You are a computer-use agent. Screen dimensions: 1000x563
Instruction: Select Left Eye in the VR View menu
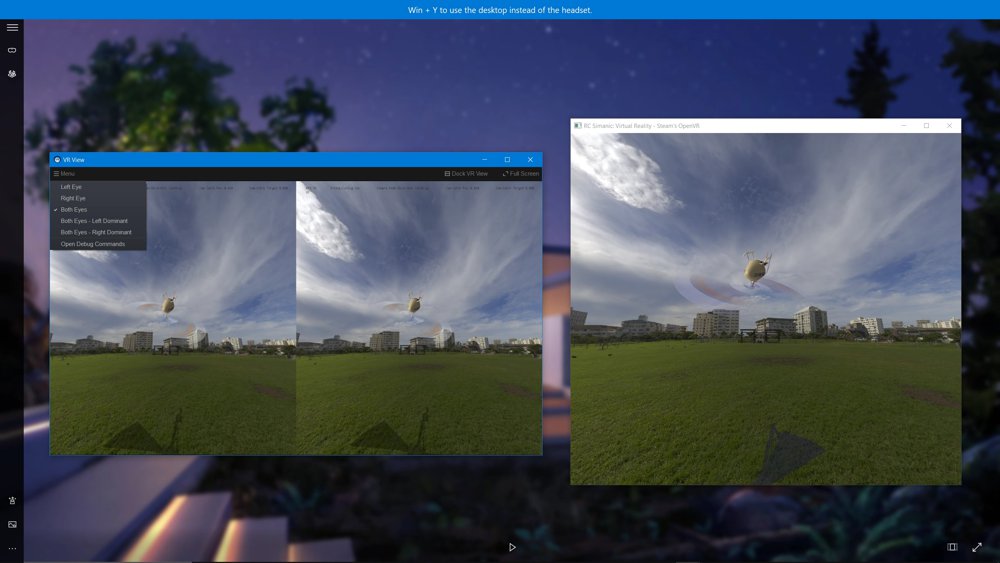coord(71,187)
